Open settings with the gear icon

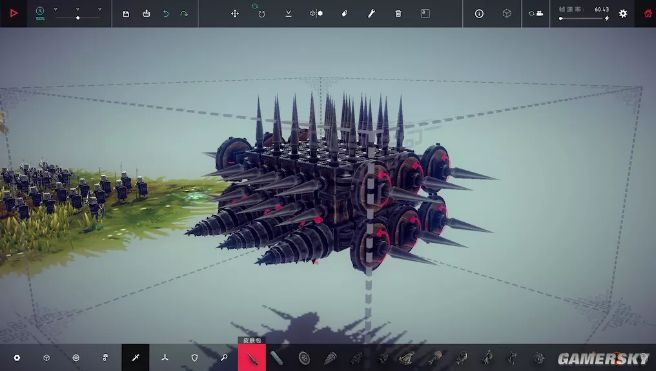point(623,14)
